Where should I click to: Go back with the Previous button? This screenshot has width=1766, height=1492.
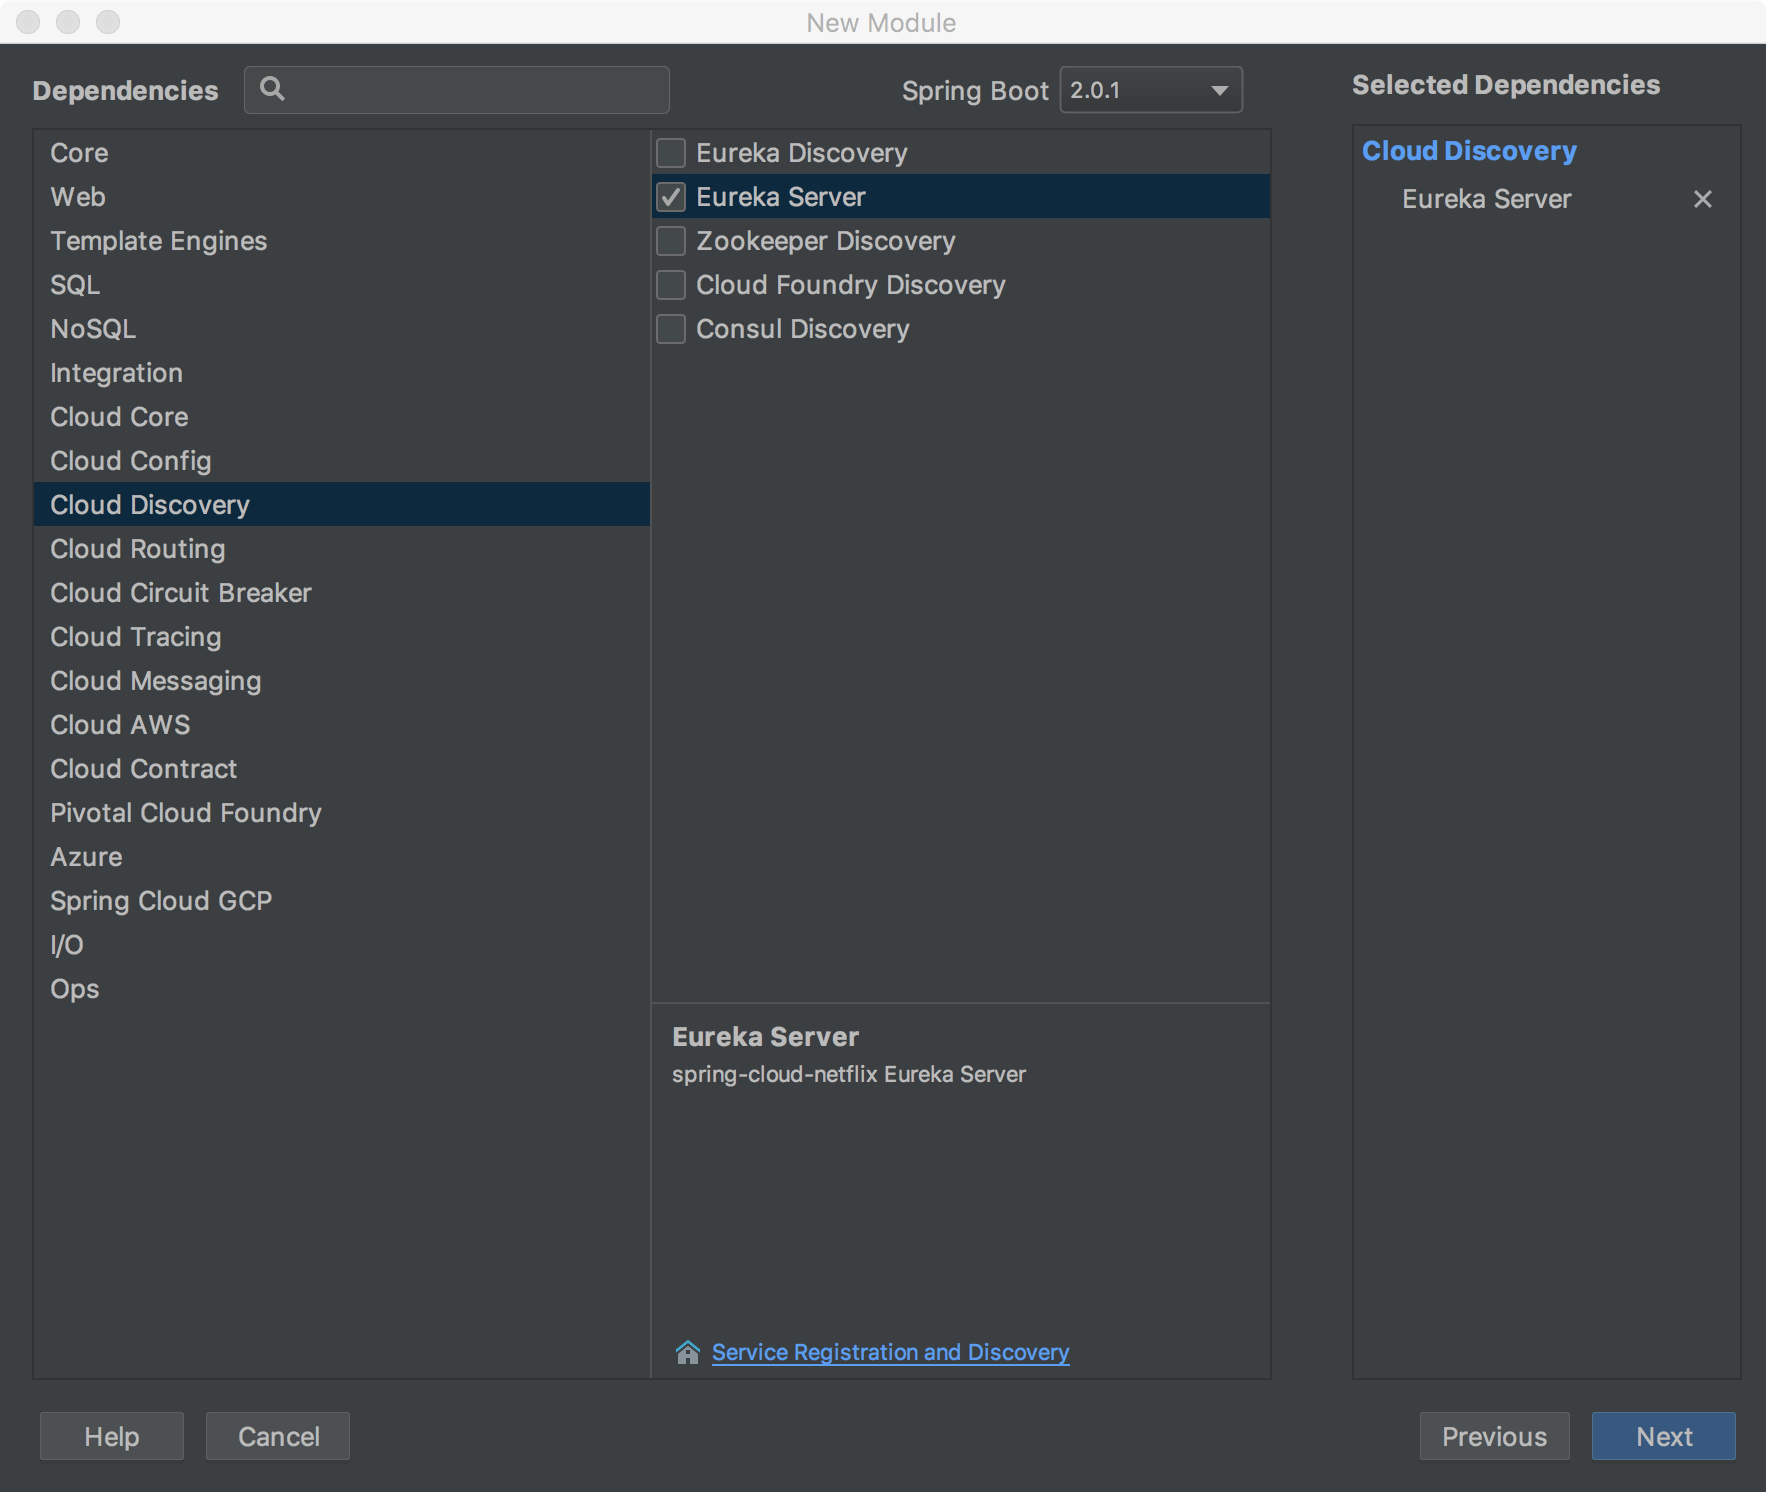pos(1494,1436)
